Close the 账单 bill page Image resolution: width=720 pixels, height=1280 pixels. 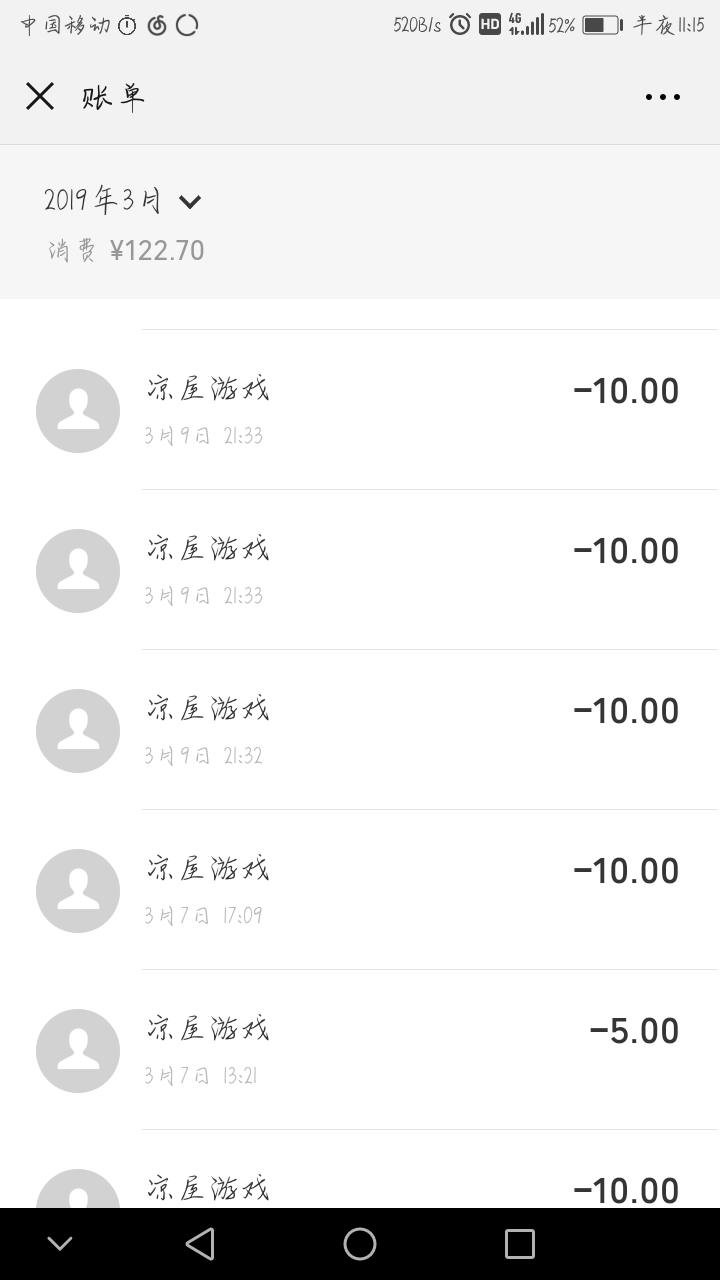coord(40,97)
